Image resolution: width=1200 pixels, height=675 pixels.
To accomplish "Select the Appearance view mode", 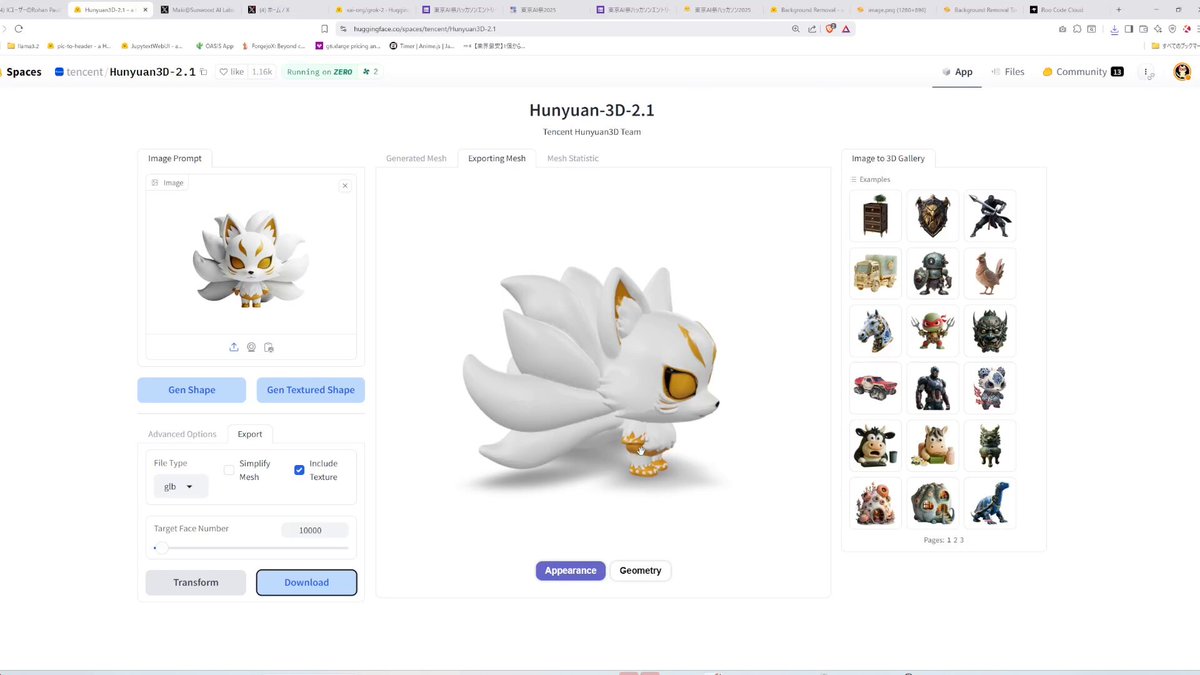I will coord(571,570).
